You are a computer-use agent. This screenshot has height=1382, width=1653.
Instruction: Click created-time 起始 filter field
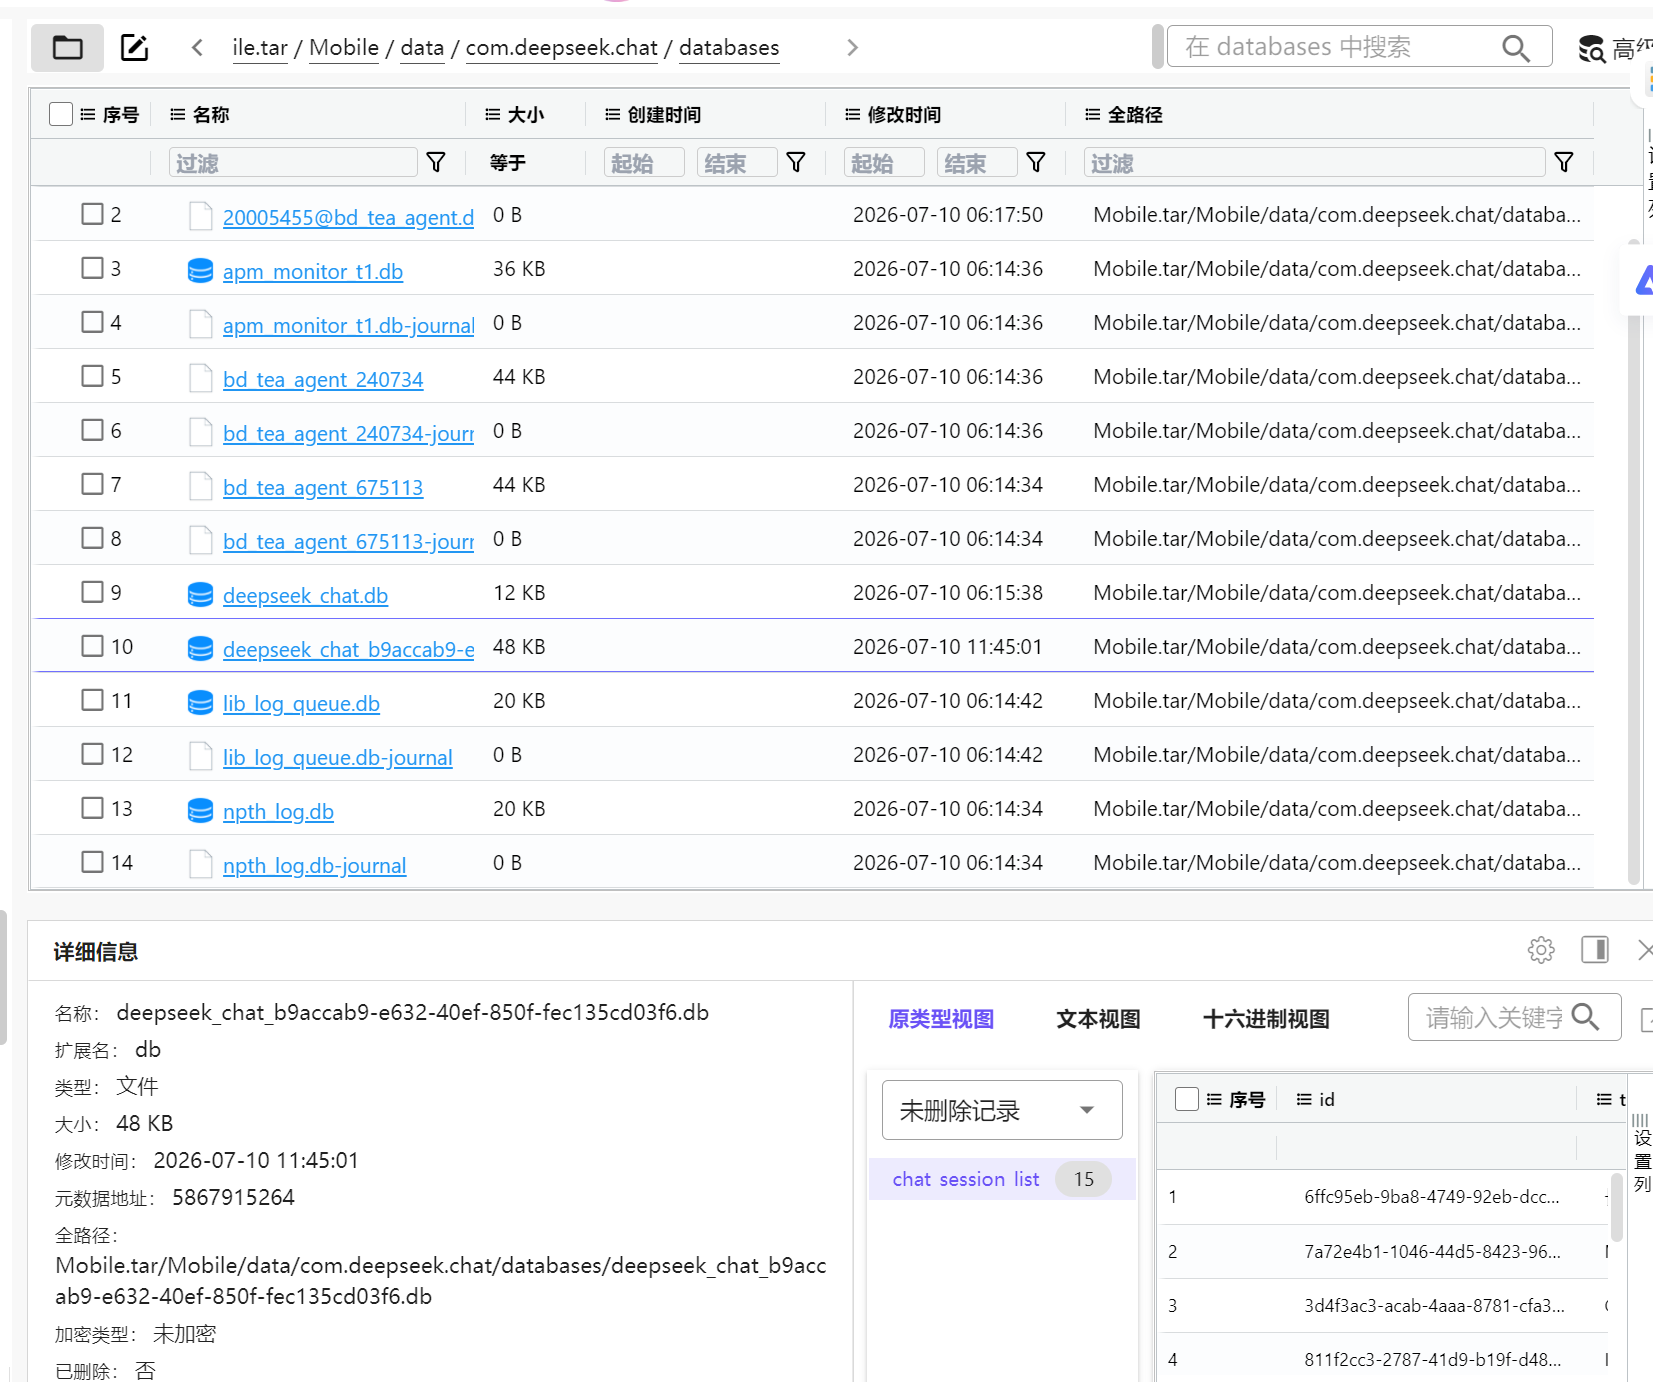click(644, 163)
